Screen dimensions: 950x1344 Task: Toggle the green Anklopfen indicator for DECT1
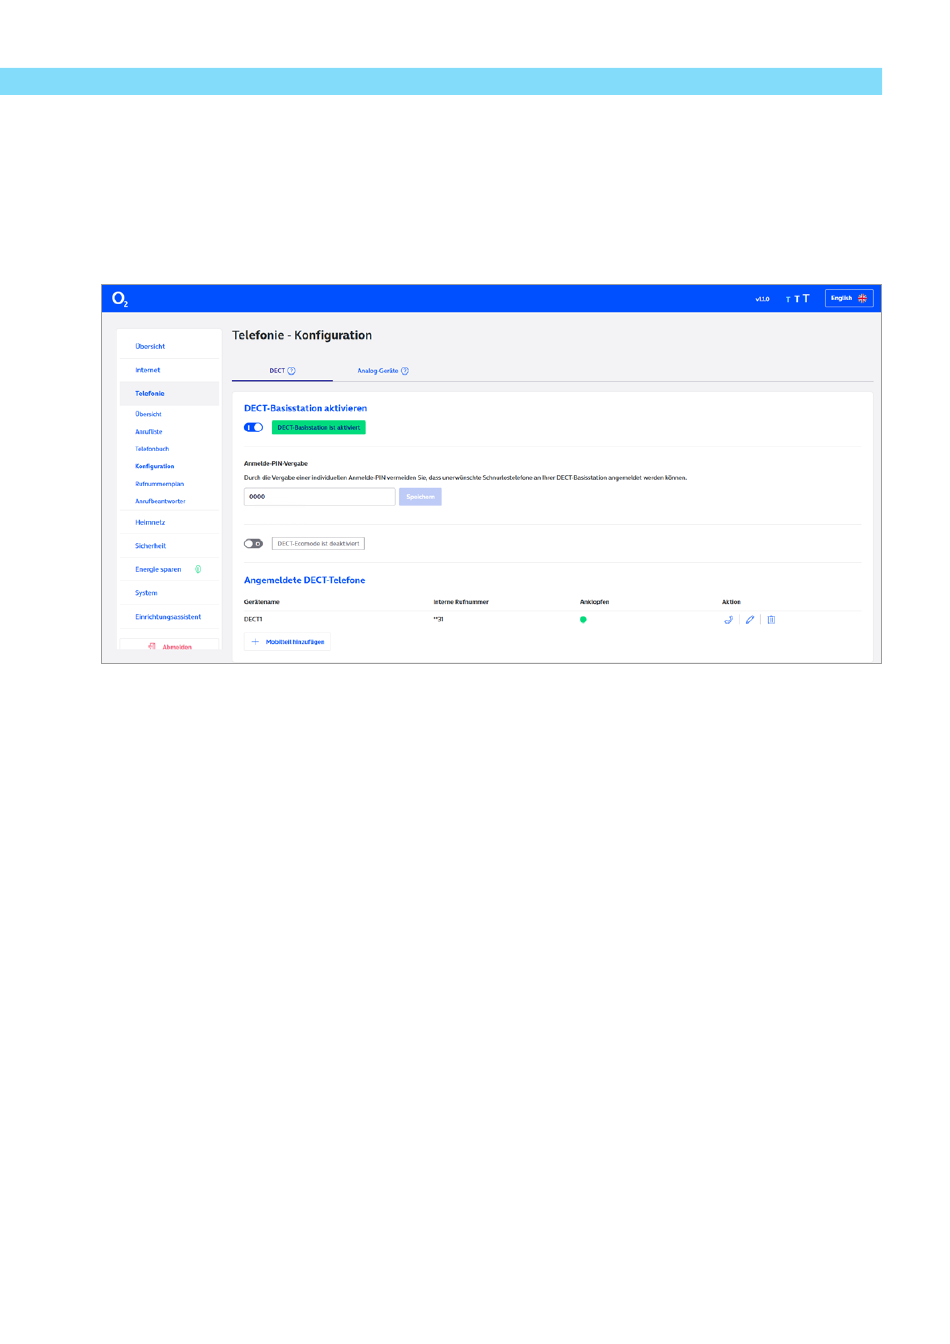click(583, 620)
